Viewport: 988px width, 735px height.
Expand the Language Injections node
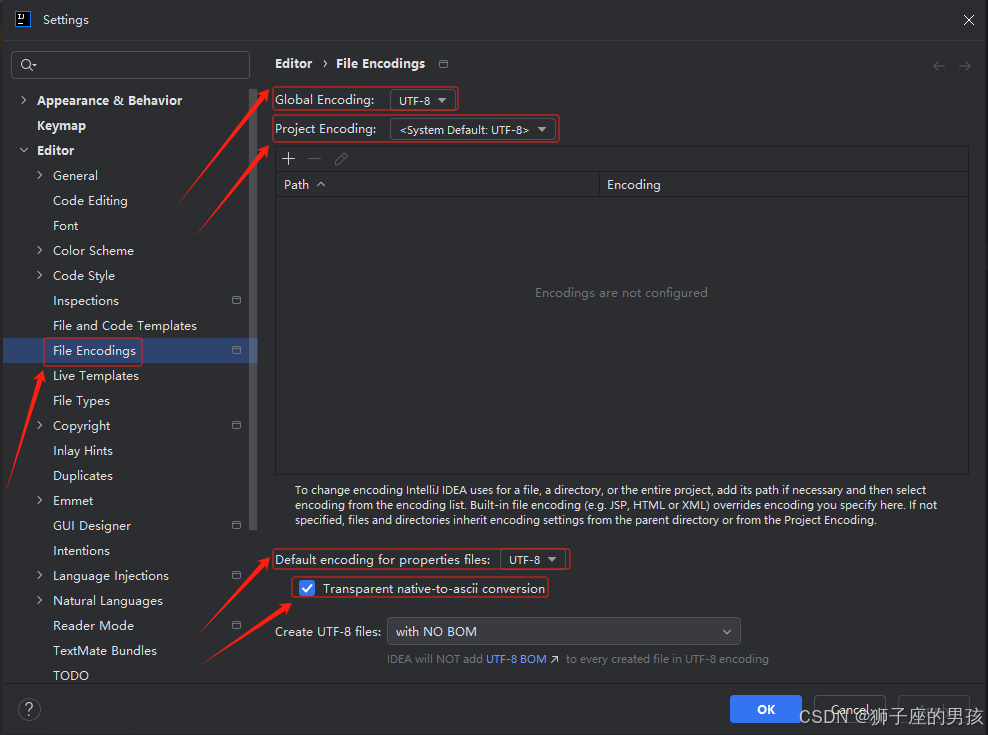click(40, 576)
